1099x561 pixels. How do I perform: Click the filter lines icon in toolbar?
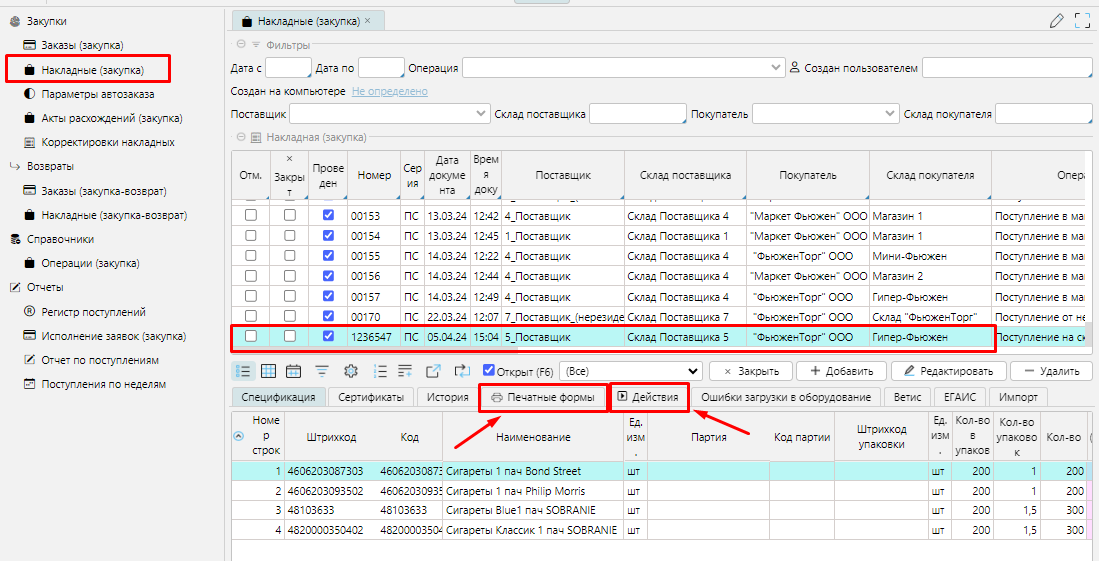pos(322,371)
